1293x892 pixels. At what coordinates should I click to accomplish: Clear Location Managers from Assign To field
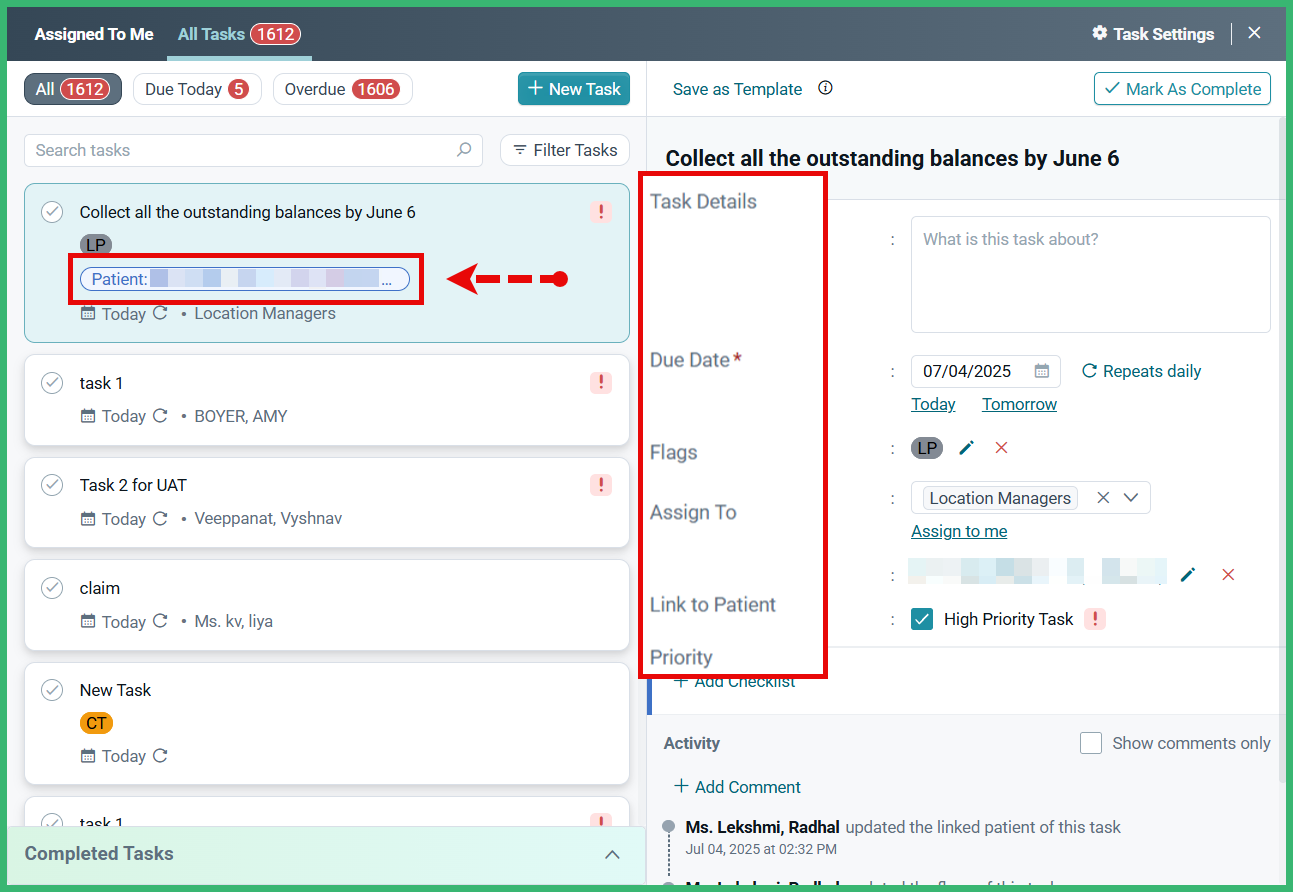tap(1103, 498)
